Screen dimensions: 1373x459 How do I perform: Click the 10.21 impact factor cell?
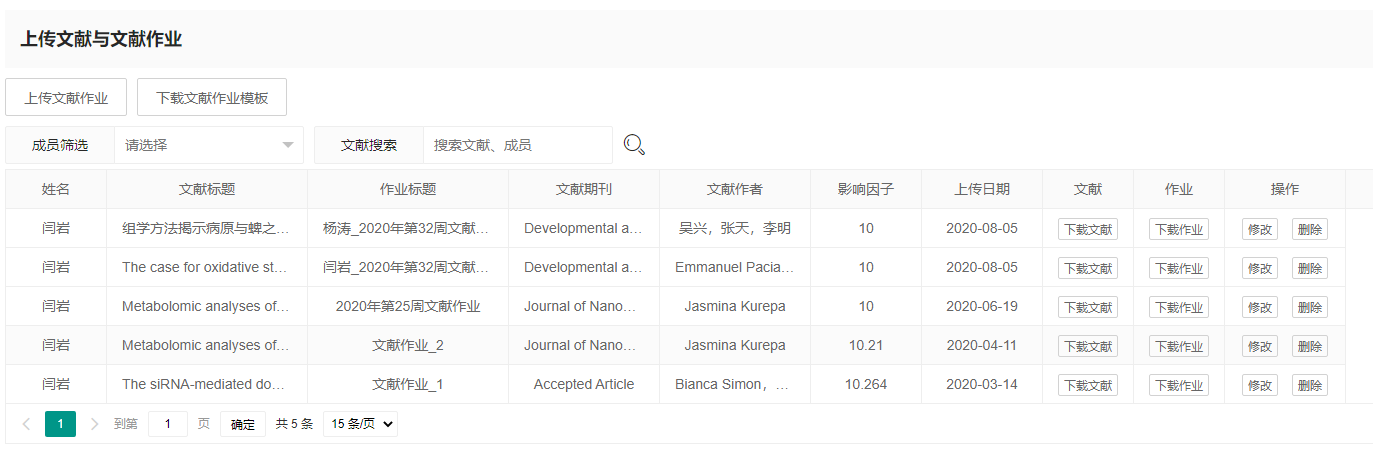[866, 345]
